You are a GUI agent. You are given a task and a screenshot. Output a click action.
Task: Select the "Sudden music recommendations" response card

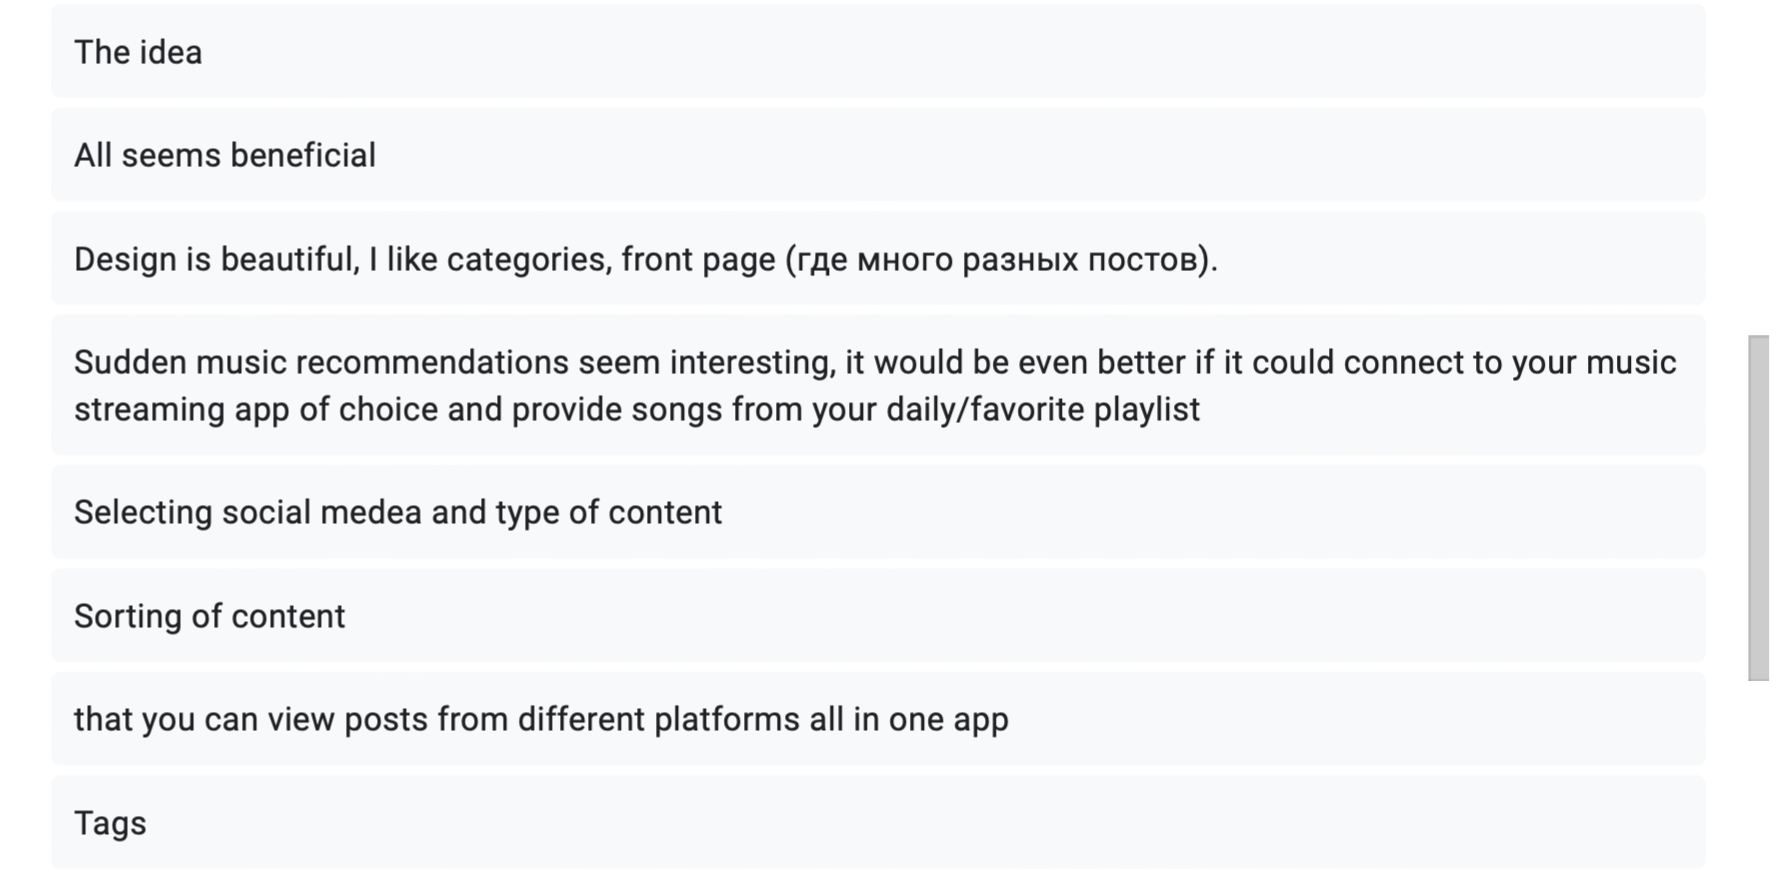tap(876, 385)
